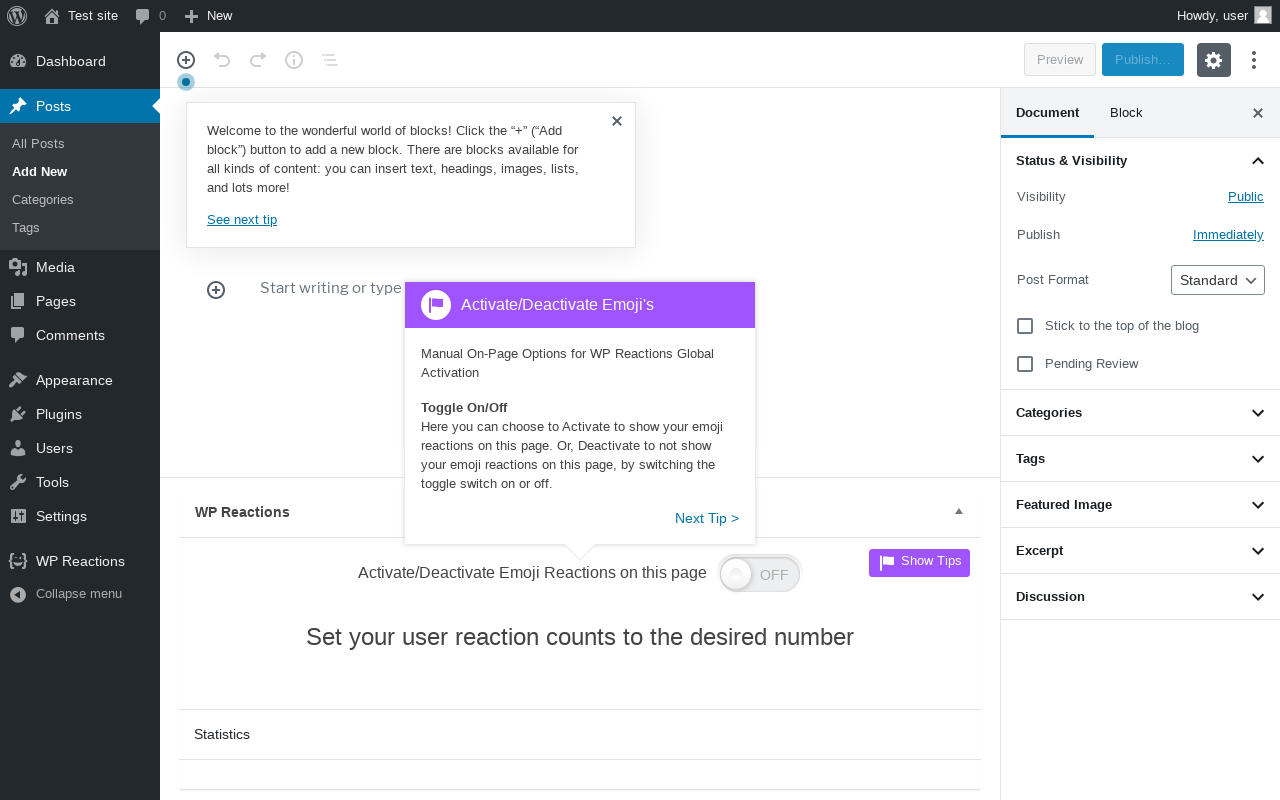Switch to the Document tab
The width and height of the screenshot is (1280, 800).
1047,113
